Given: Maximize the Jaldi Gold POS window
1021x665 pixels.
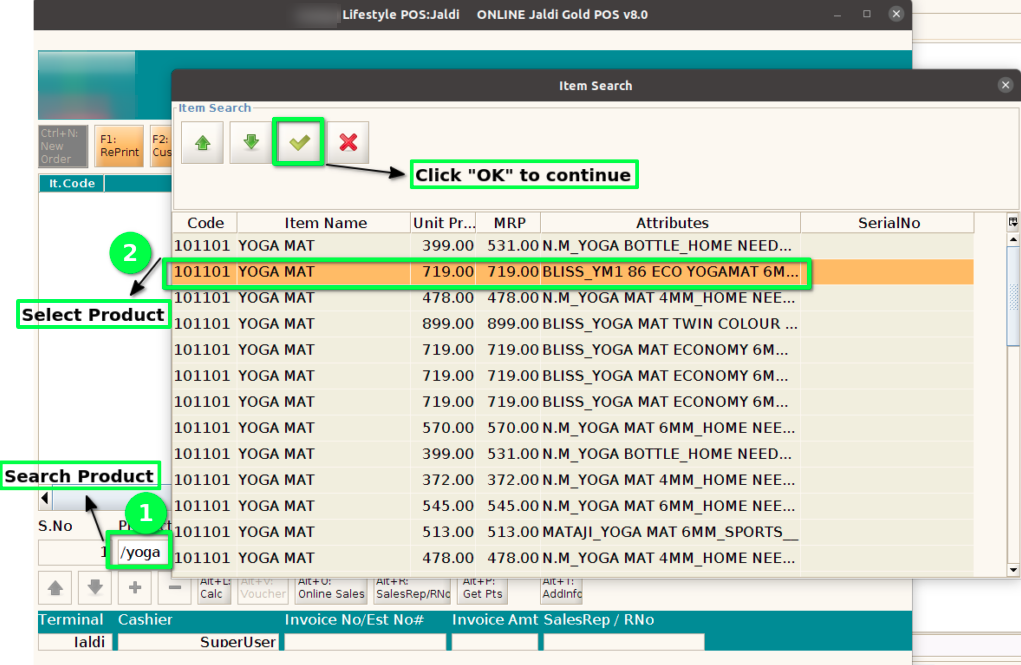Looking at the screenshot, I should tap(867, 14).
